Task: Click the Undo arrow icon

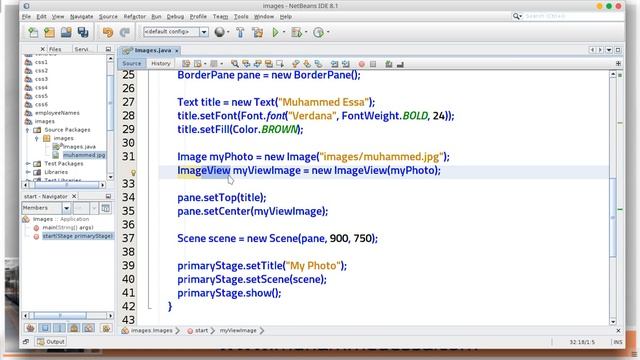Action: click(x=108, y=32)
